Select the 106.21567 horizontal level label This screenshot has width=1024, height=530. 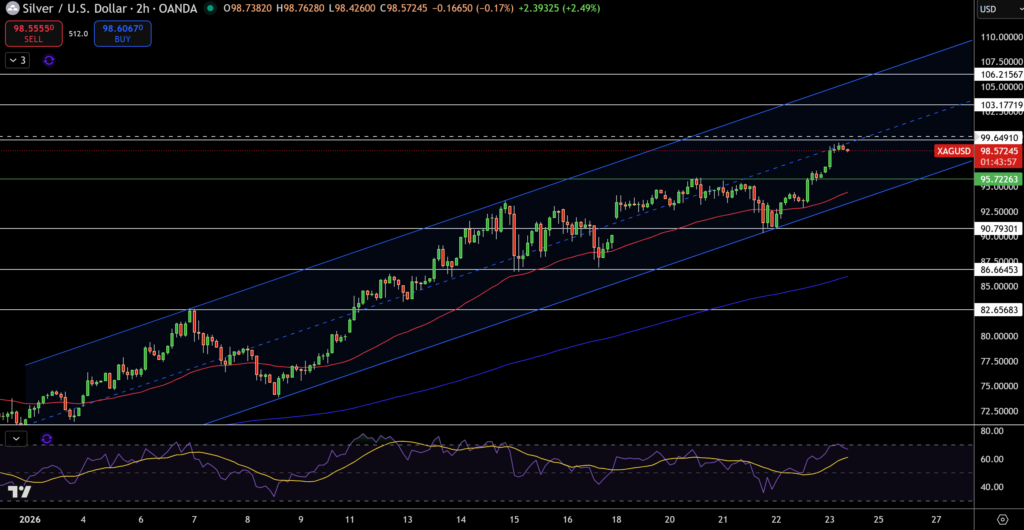tap(999, 75)
